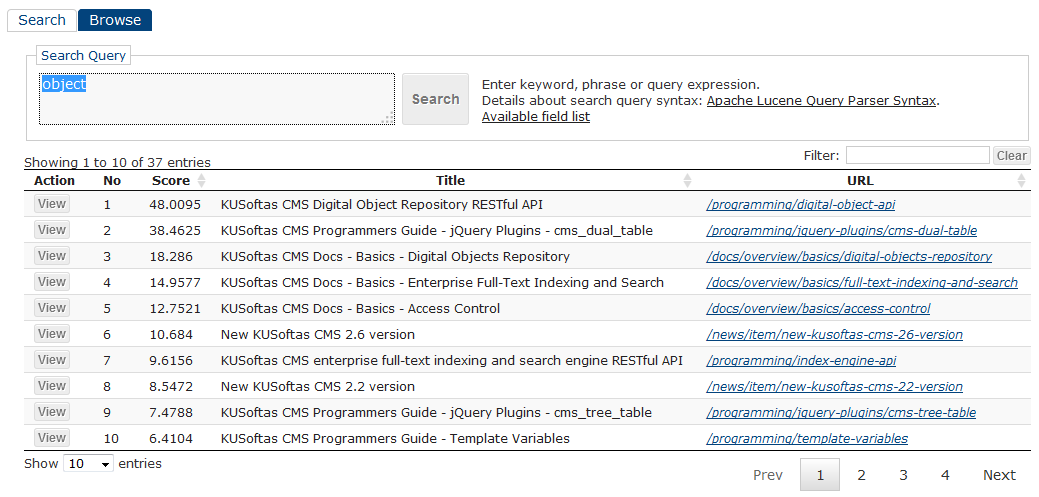View entry number 10 Template Variables
Viewport: 1039px width, 497px height.
pyautogui.click(x=52, y=437)
